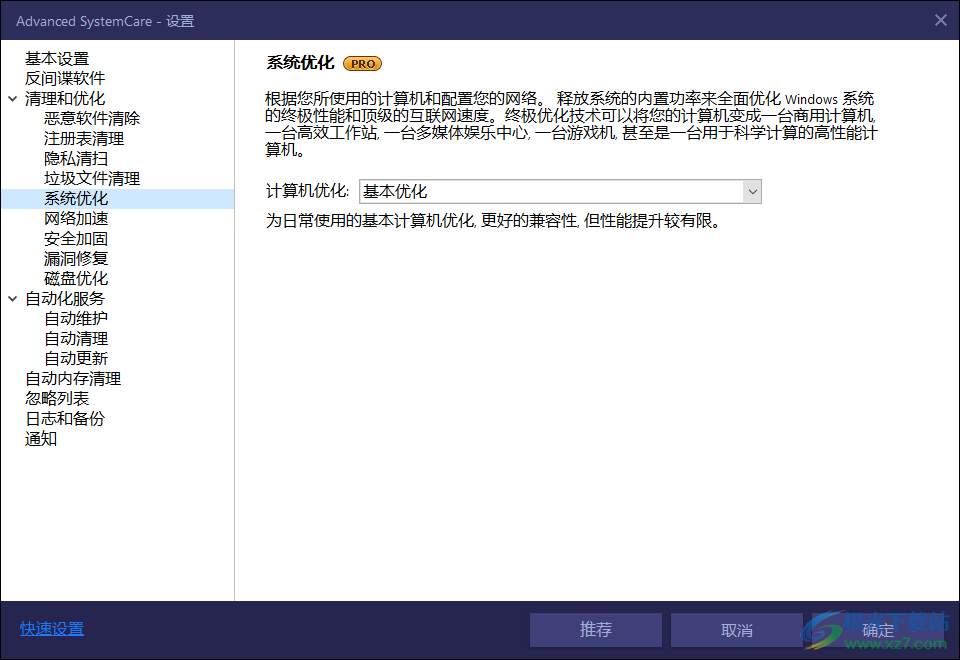960x660 pixels.
Task: Open 日志和备份 settings
Action: tap(65, 419)
